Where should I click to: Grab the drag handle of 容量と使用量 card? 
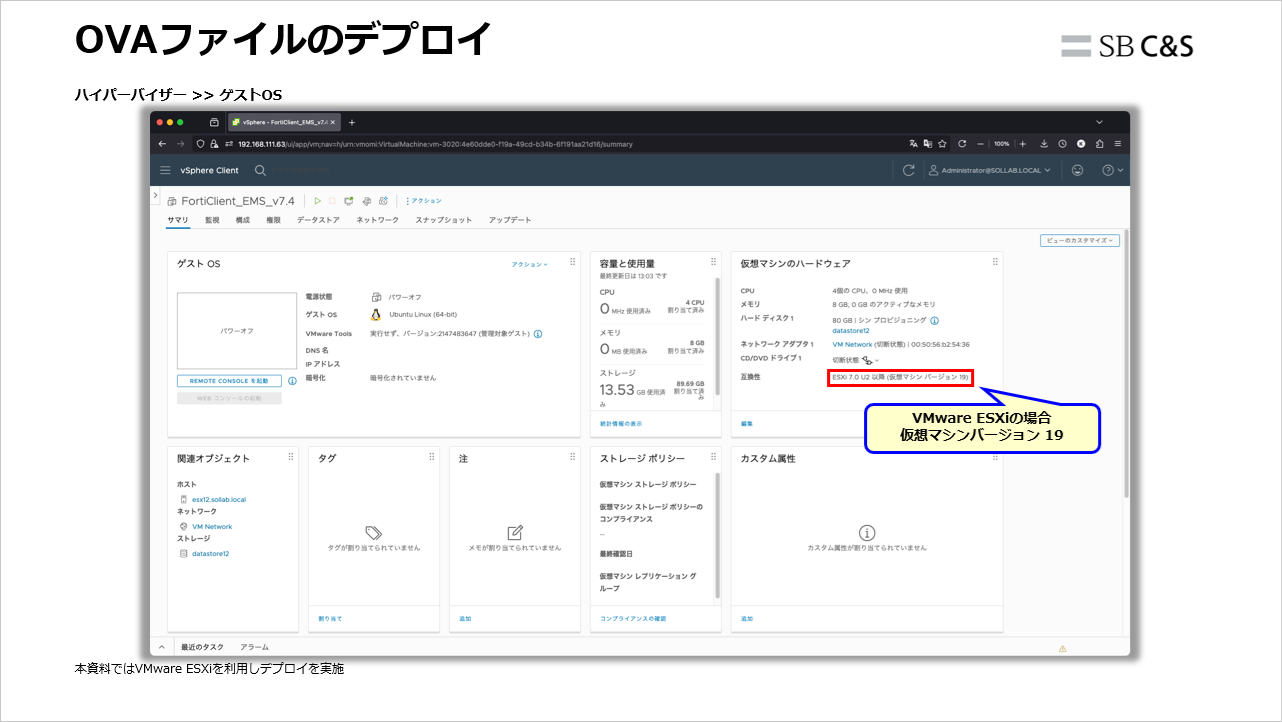click(x=713, y=262)
